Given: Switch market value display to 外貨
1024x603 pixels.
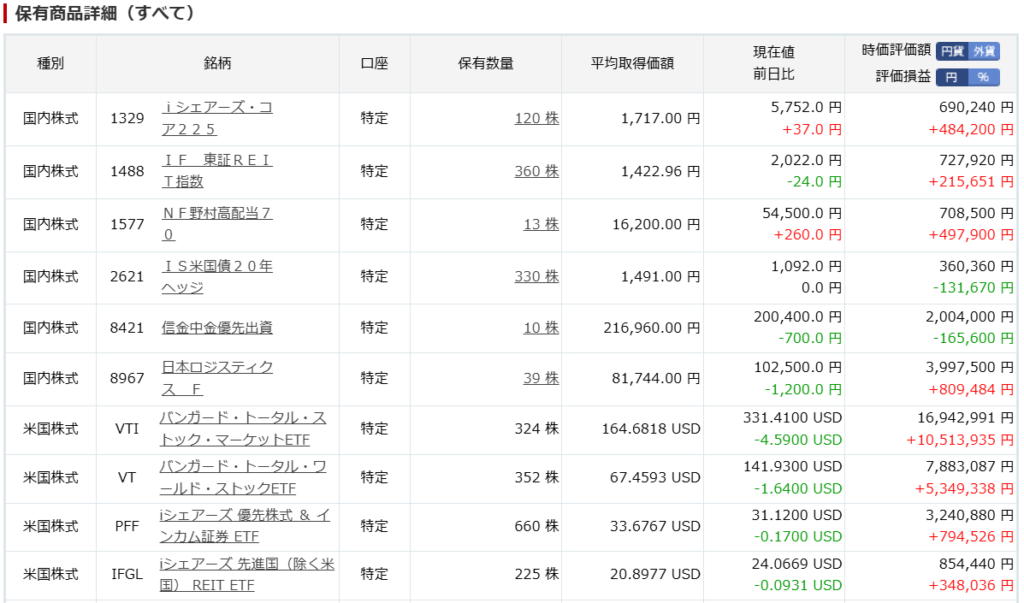Looking at the screenshot, I should (x=985, y=51).
